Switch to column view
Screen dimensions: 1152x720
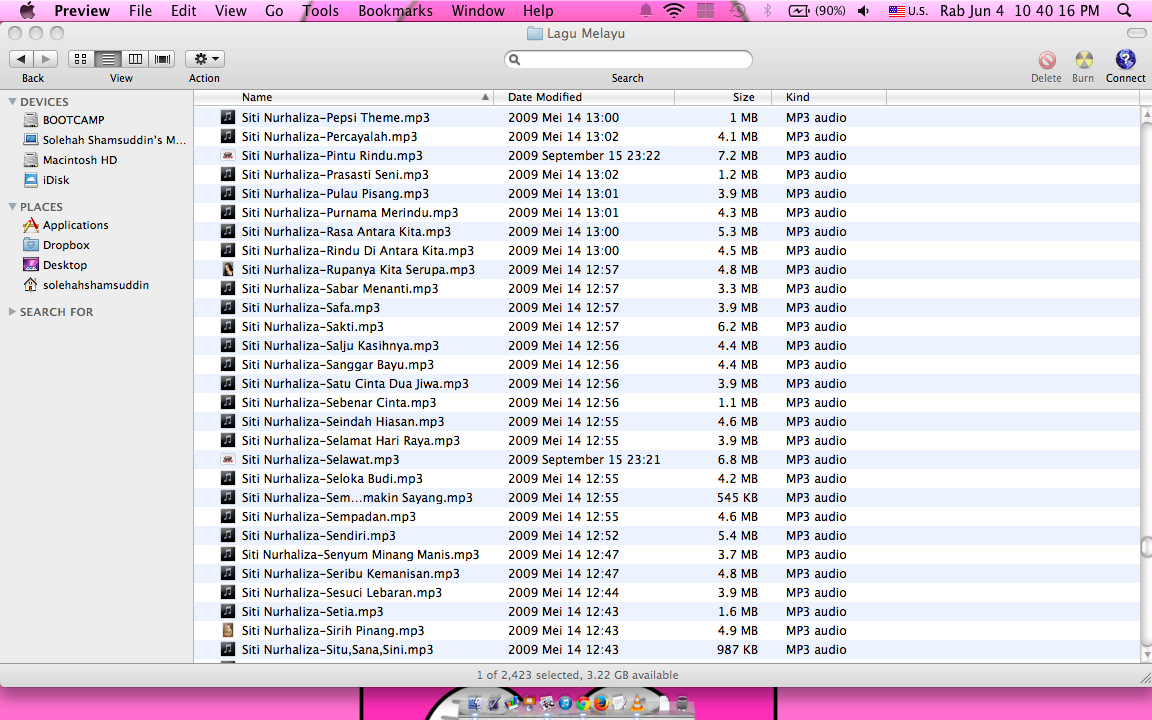[x=135, y=59]
